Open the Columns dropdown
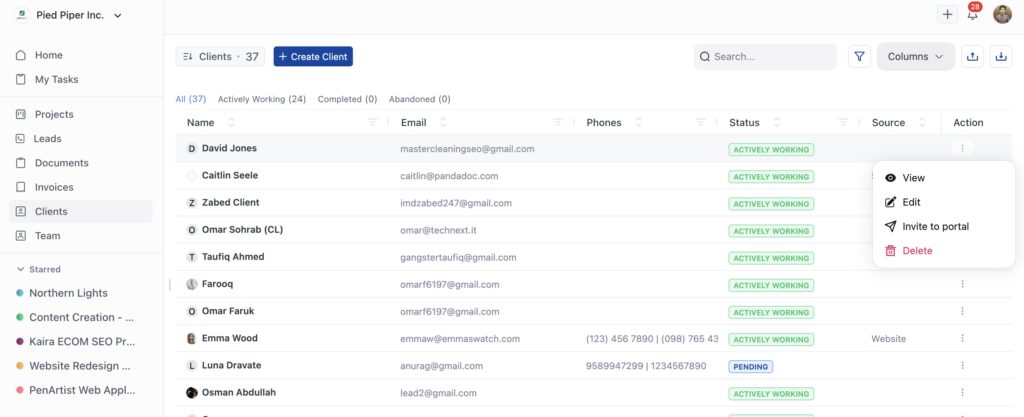 [x=915, y=57]
